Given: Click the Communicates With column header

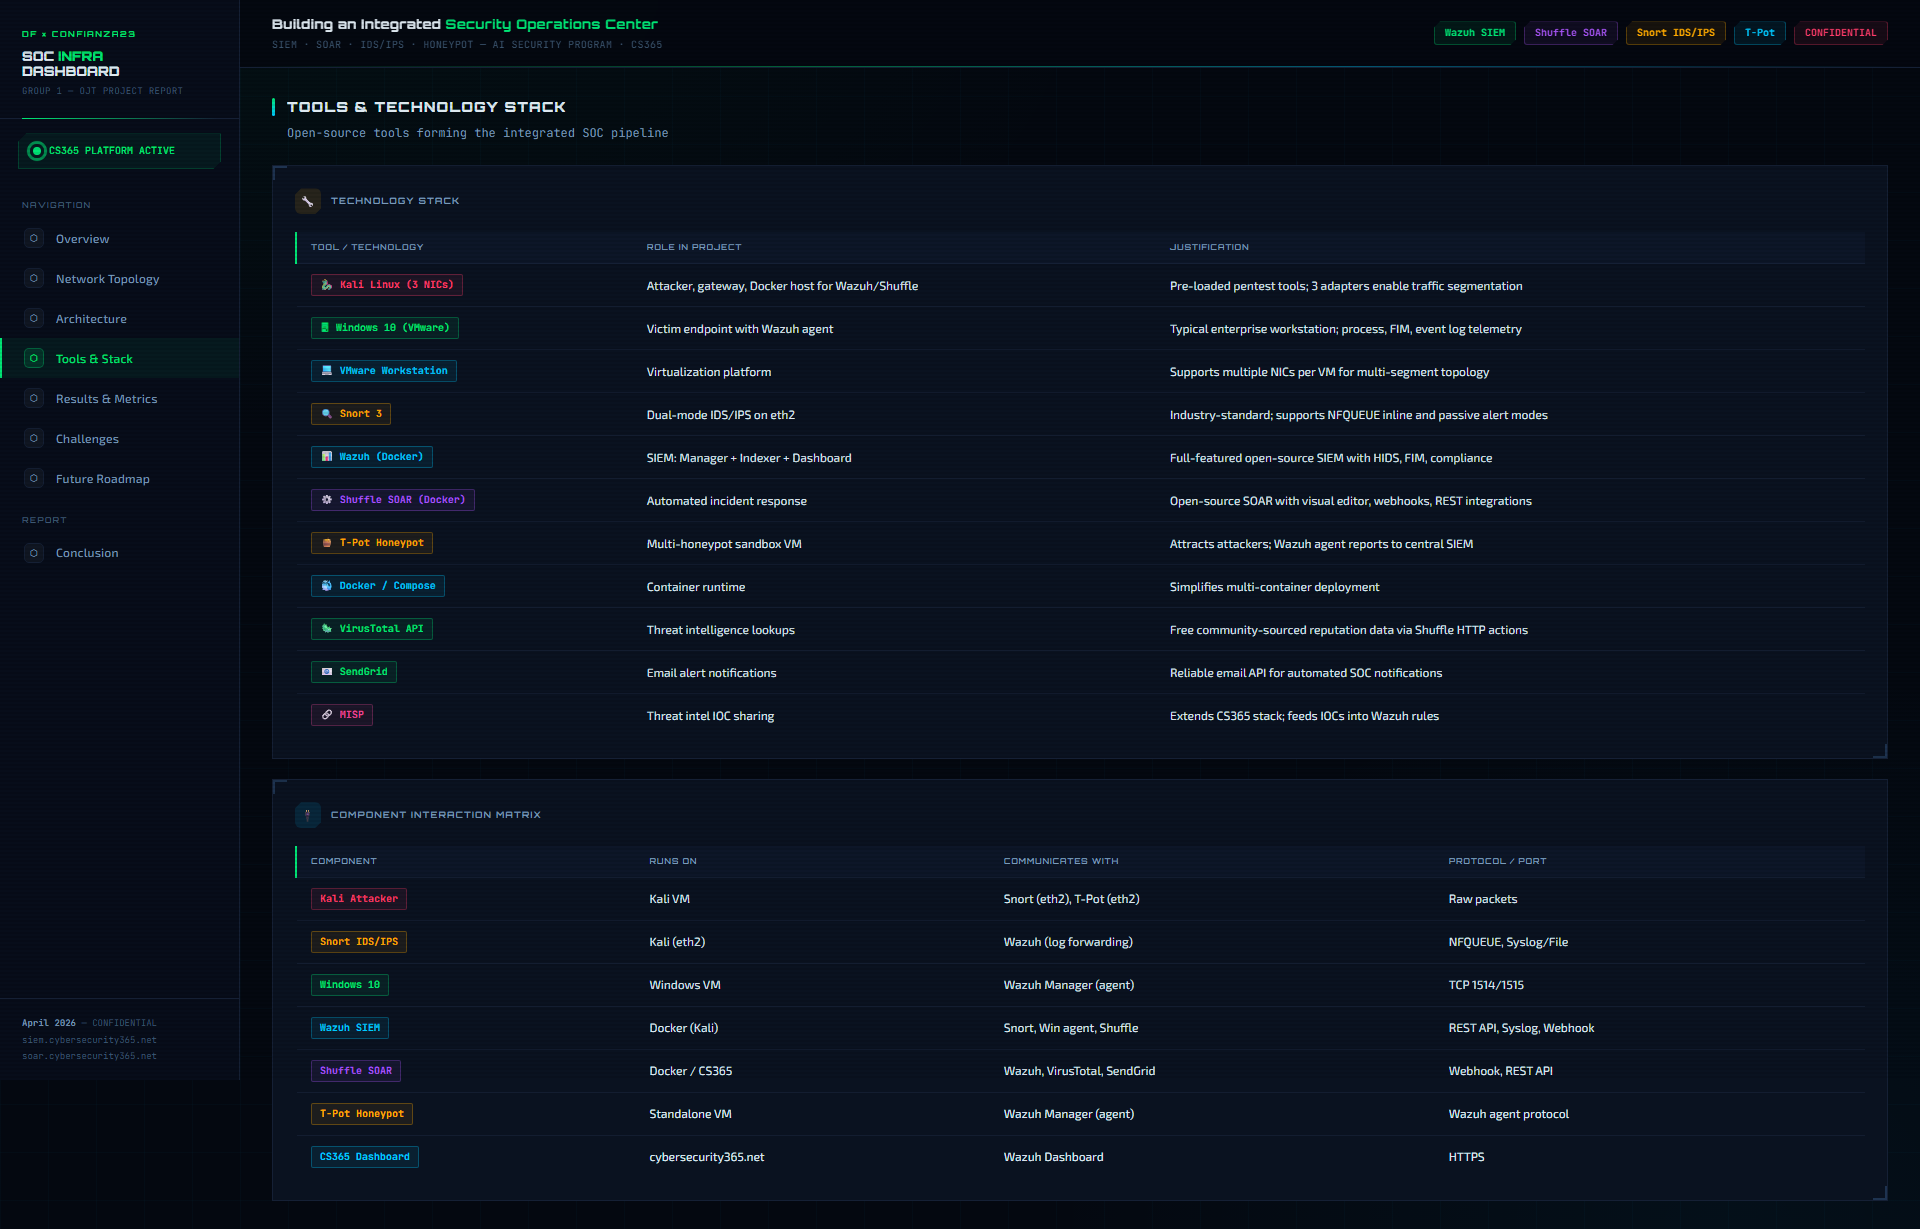Looking at the screenshot, I should tap(1061, 861).
